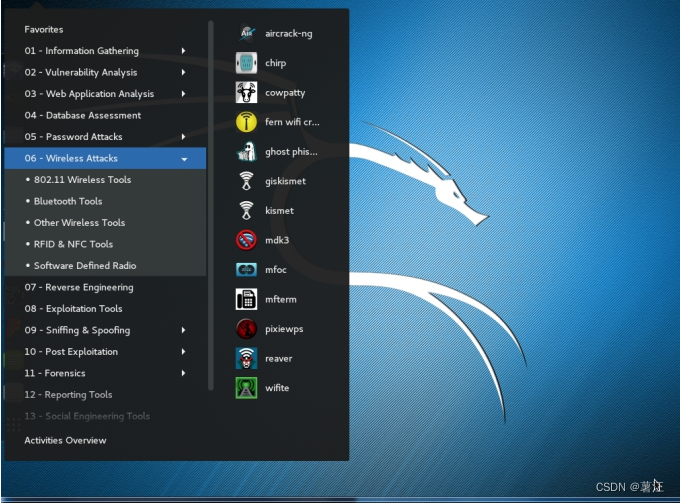
Task: Click '05 - Password Attacks' text
Action: [73, 137]
